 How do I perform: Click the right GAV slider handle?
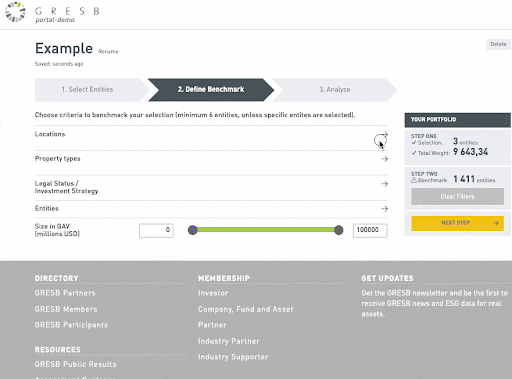(x=339, y=230)
